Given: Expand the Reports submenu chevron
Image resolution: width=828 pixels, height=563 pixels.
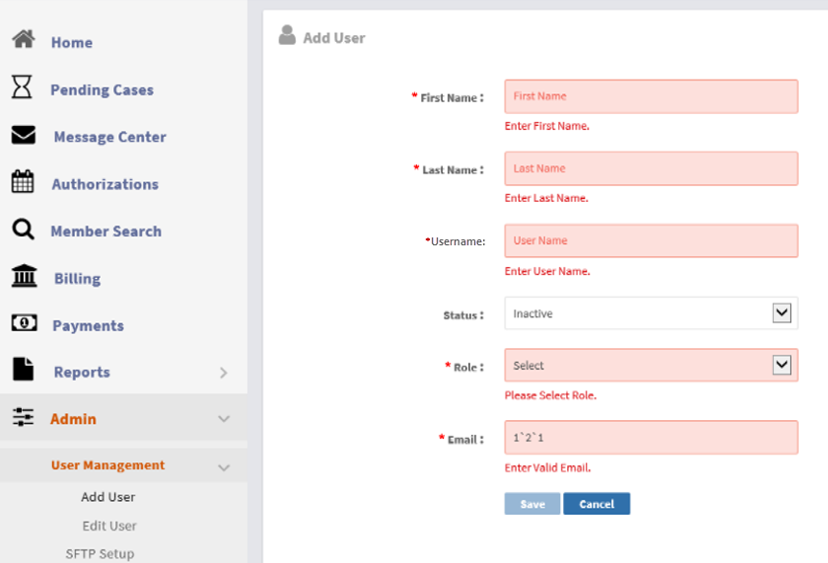Looking at the screenshot, I should (x=224, y=373).
